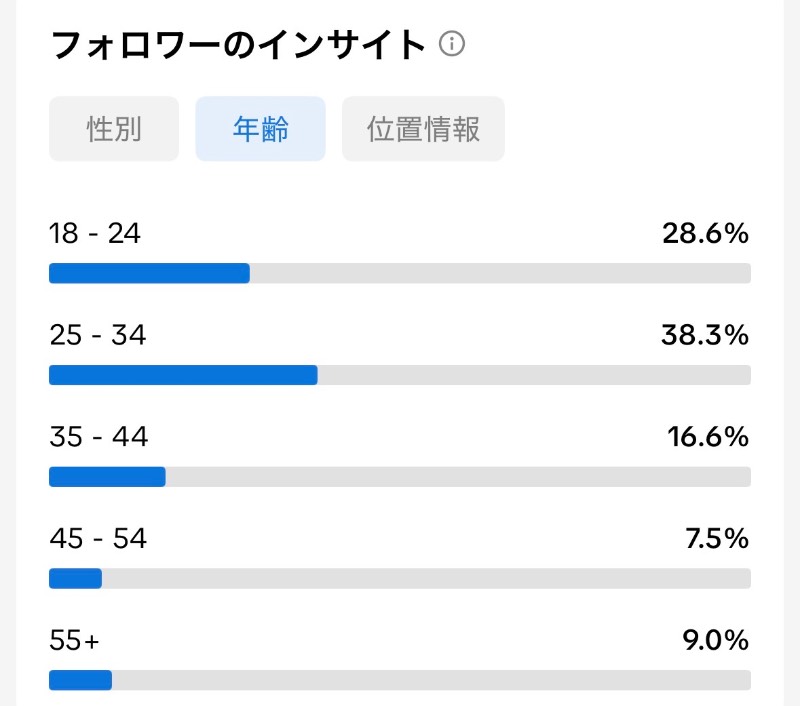Switch to the 性別 tab
This screenshot has width=800, height=706.
point(114,129)
